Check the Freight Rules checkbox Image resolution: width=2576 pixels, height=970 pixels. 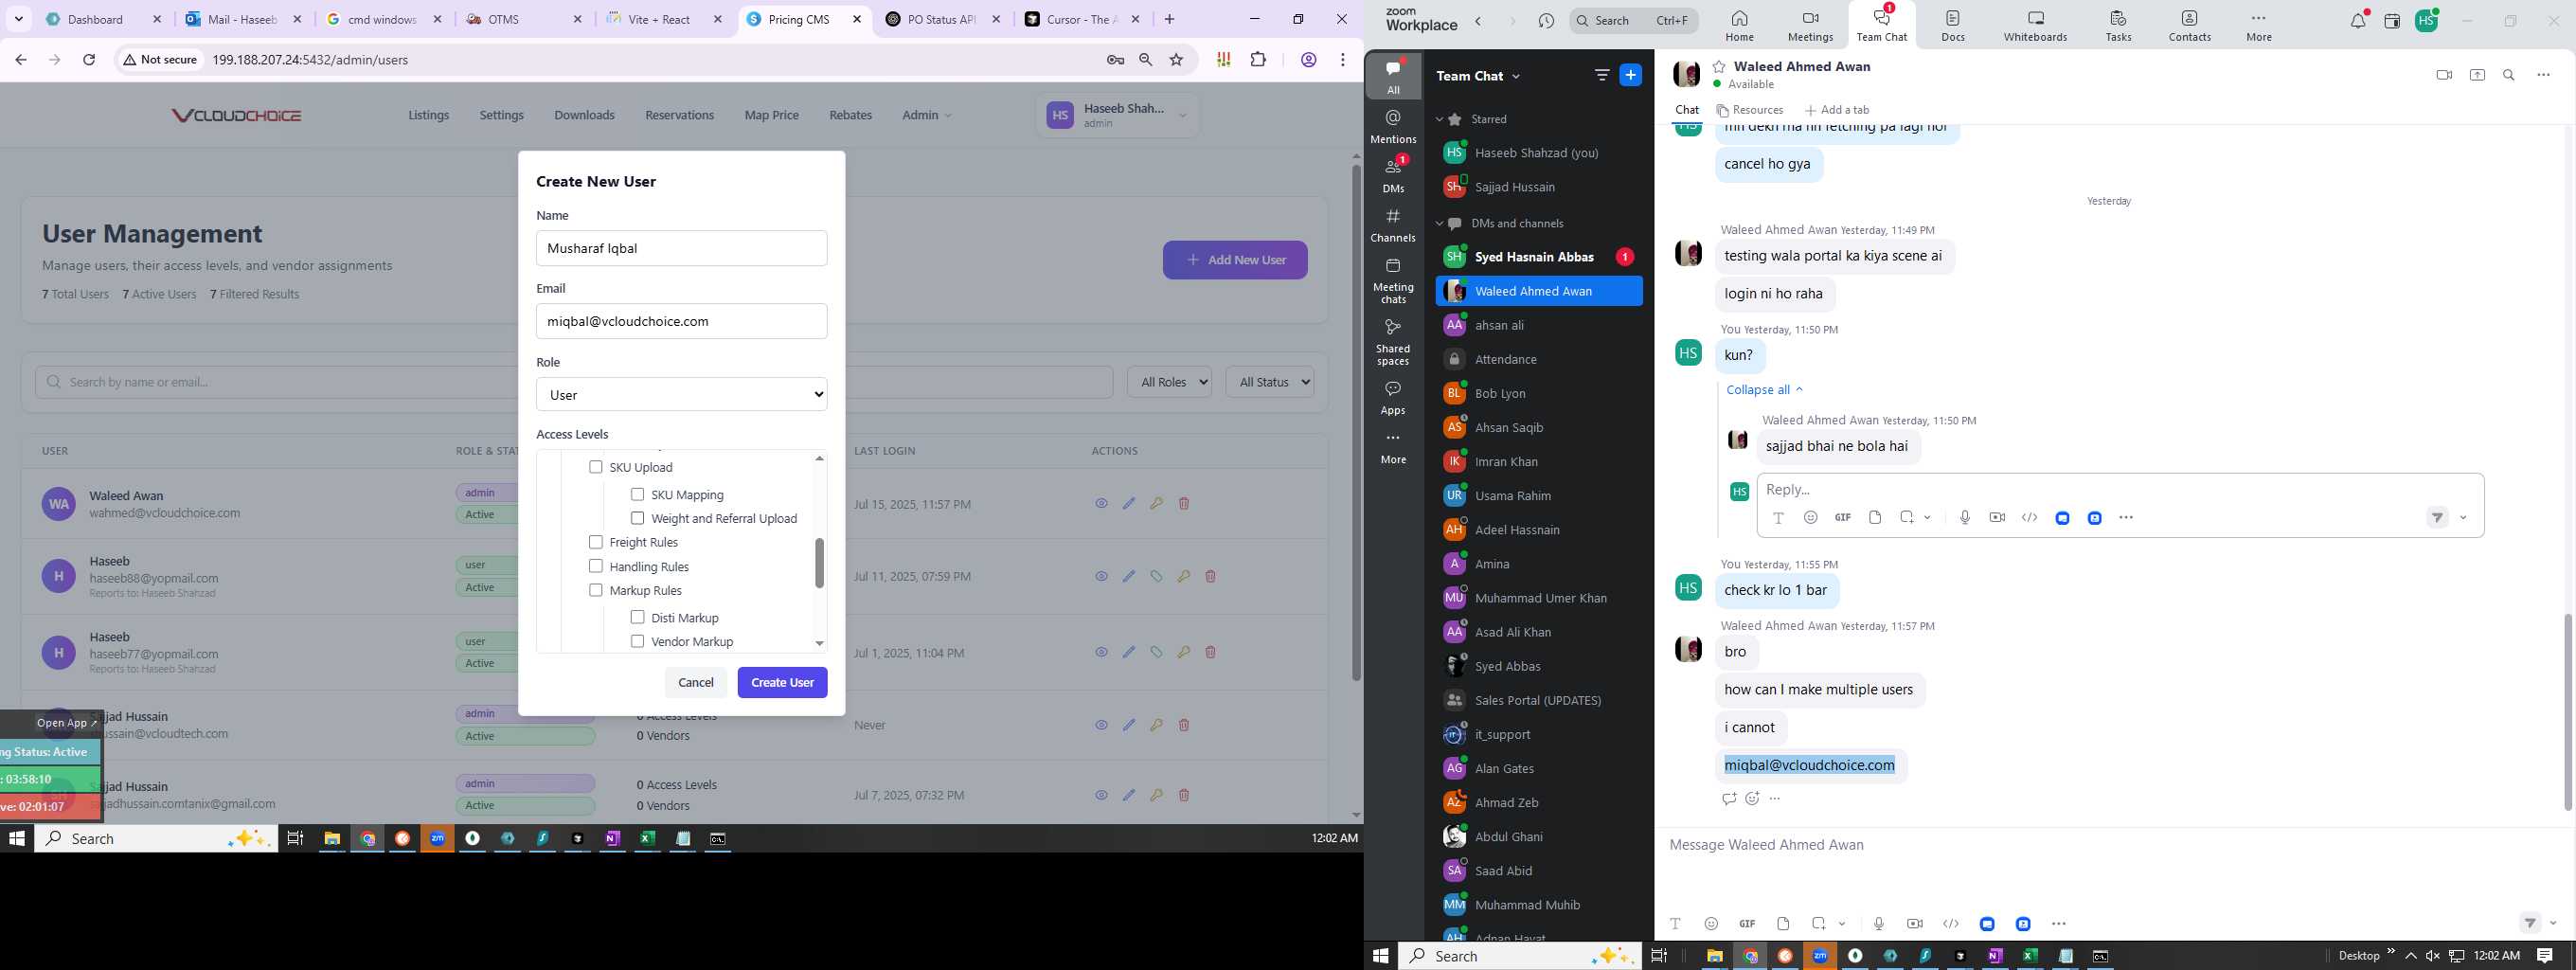[596, 542]
